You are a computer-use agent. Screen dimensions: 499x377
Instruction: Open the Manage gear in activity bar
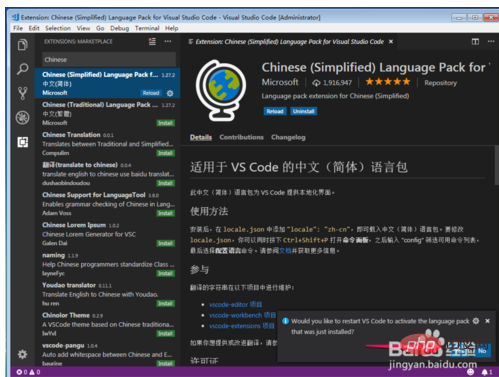tap(22, 354)
